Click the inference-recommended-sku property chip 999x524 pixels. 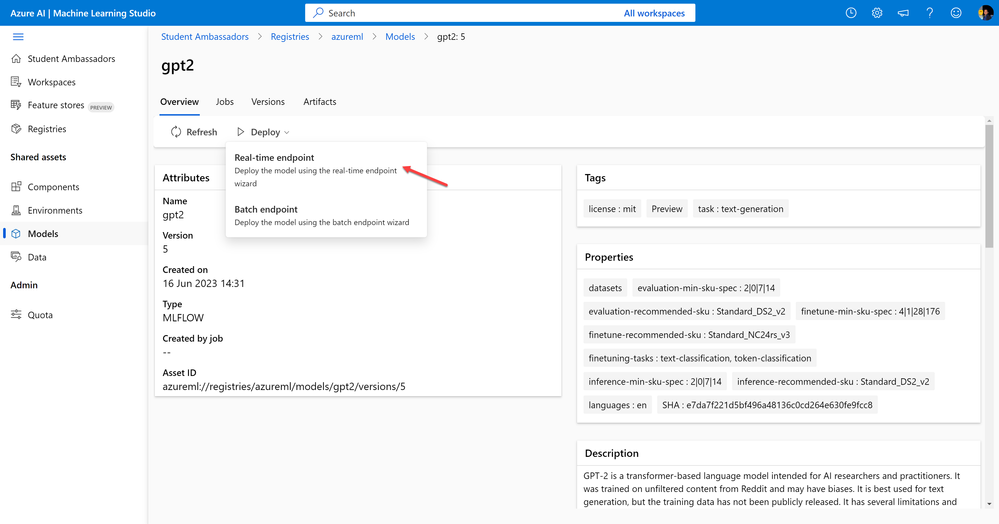point(833,382)
